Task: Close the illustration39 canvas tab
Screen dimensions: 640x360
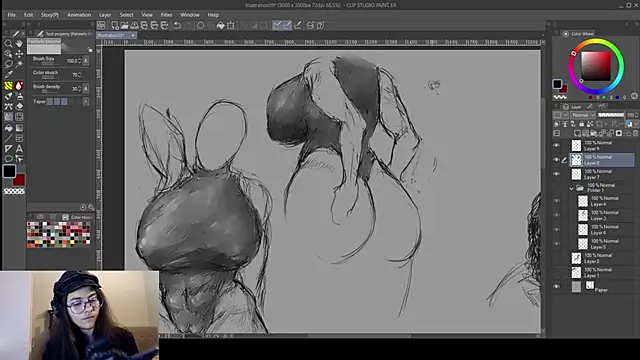Action: (x=133, y=36)
